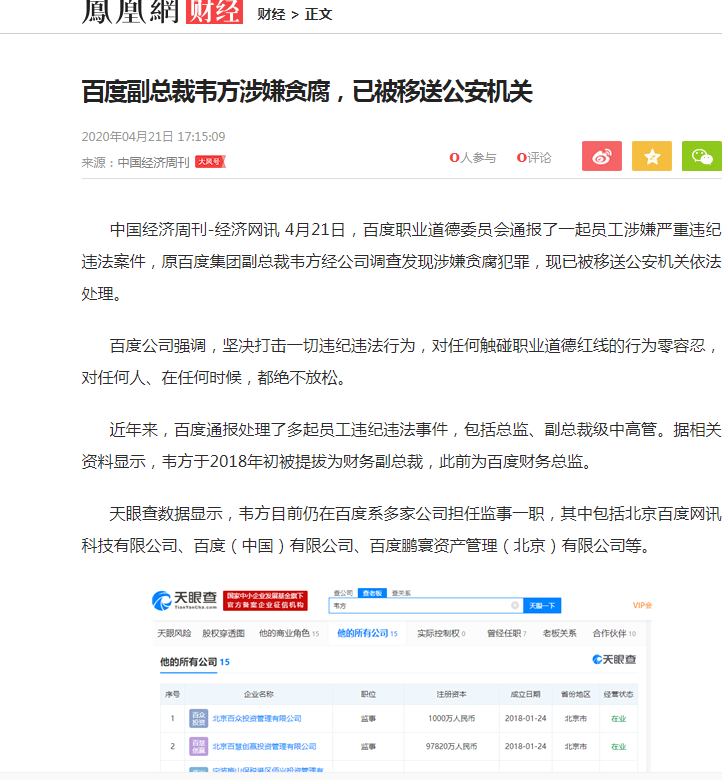
Task: Click the 企业名称 column header
Action: point(258,694)
